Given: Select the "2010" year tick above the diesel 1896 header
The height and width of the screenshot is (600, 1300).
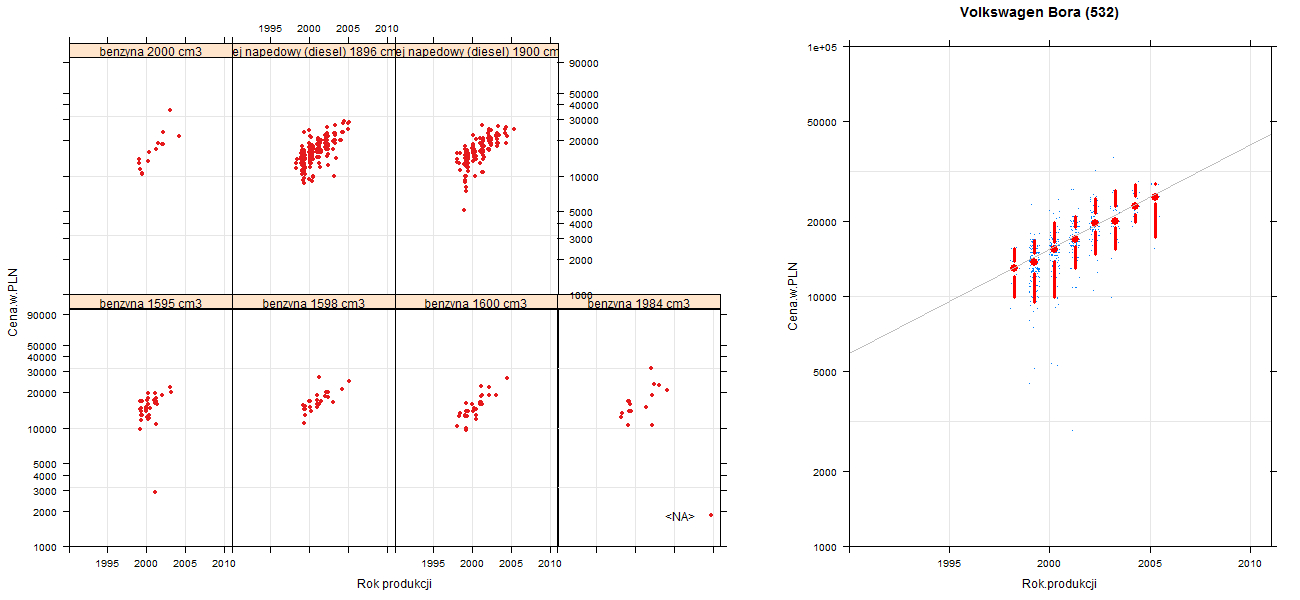Looking at the screenshot, I should (x=387, y=28).
